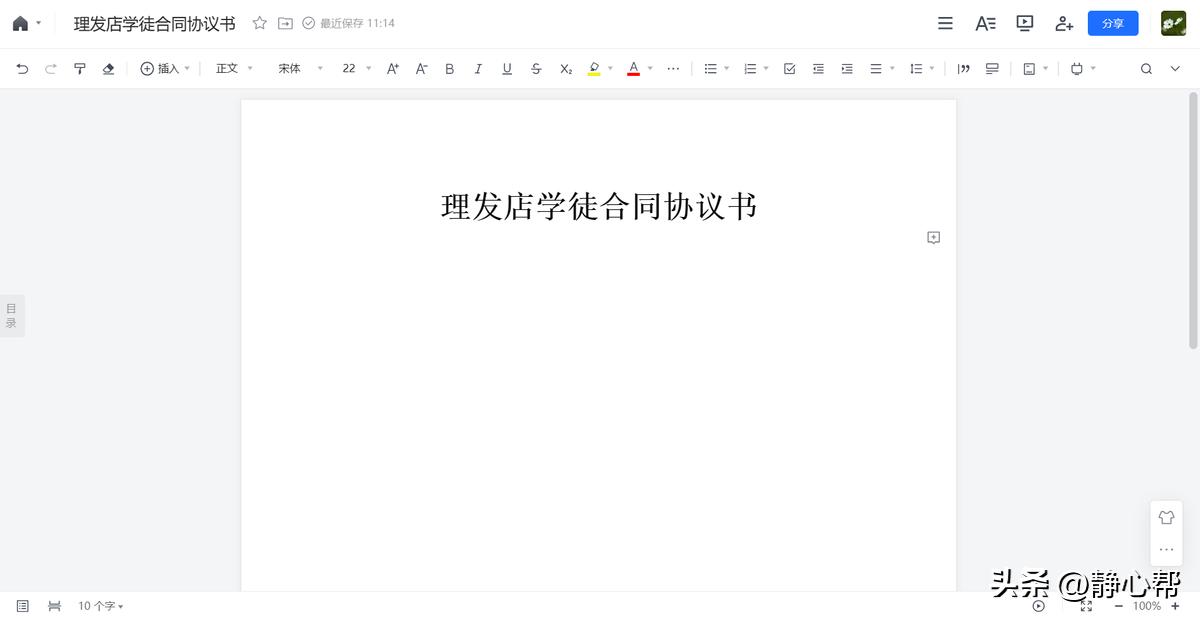Select the format painter tool
This screenshot has width=1200, height=618.
click(x=79, y=68)
